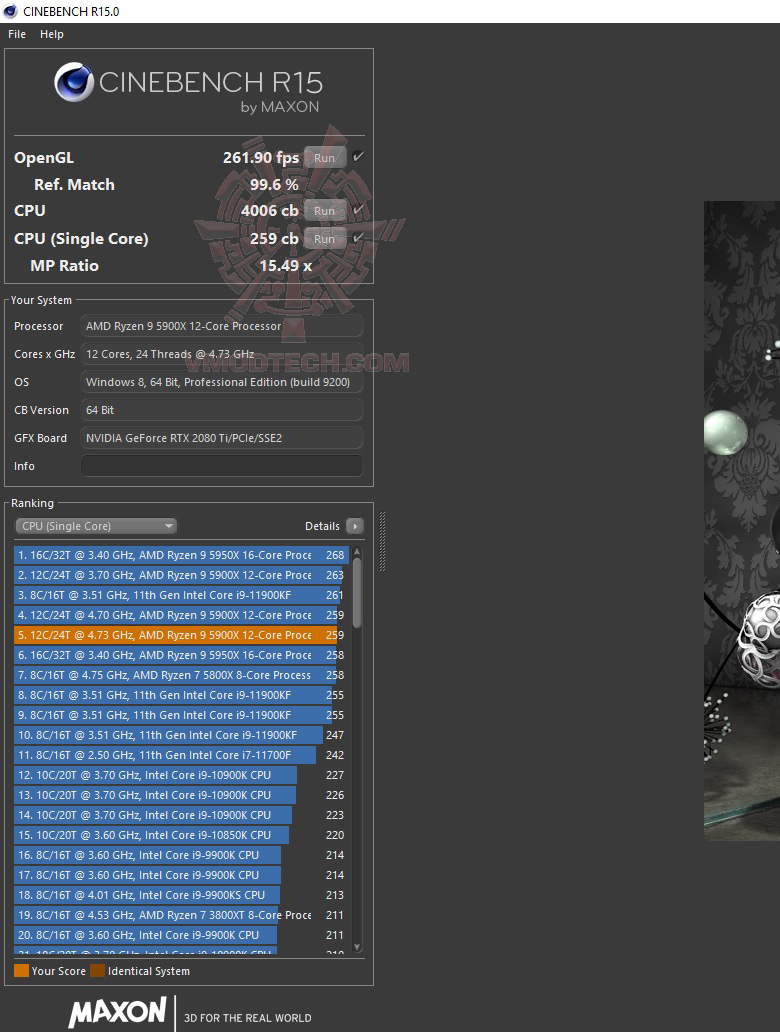Screen dimensions: 780x1032
Task: Click the scrollbar up arrow in Ranking
Action: [x=357, y=552]
